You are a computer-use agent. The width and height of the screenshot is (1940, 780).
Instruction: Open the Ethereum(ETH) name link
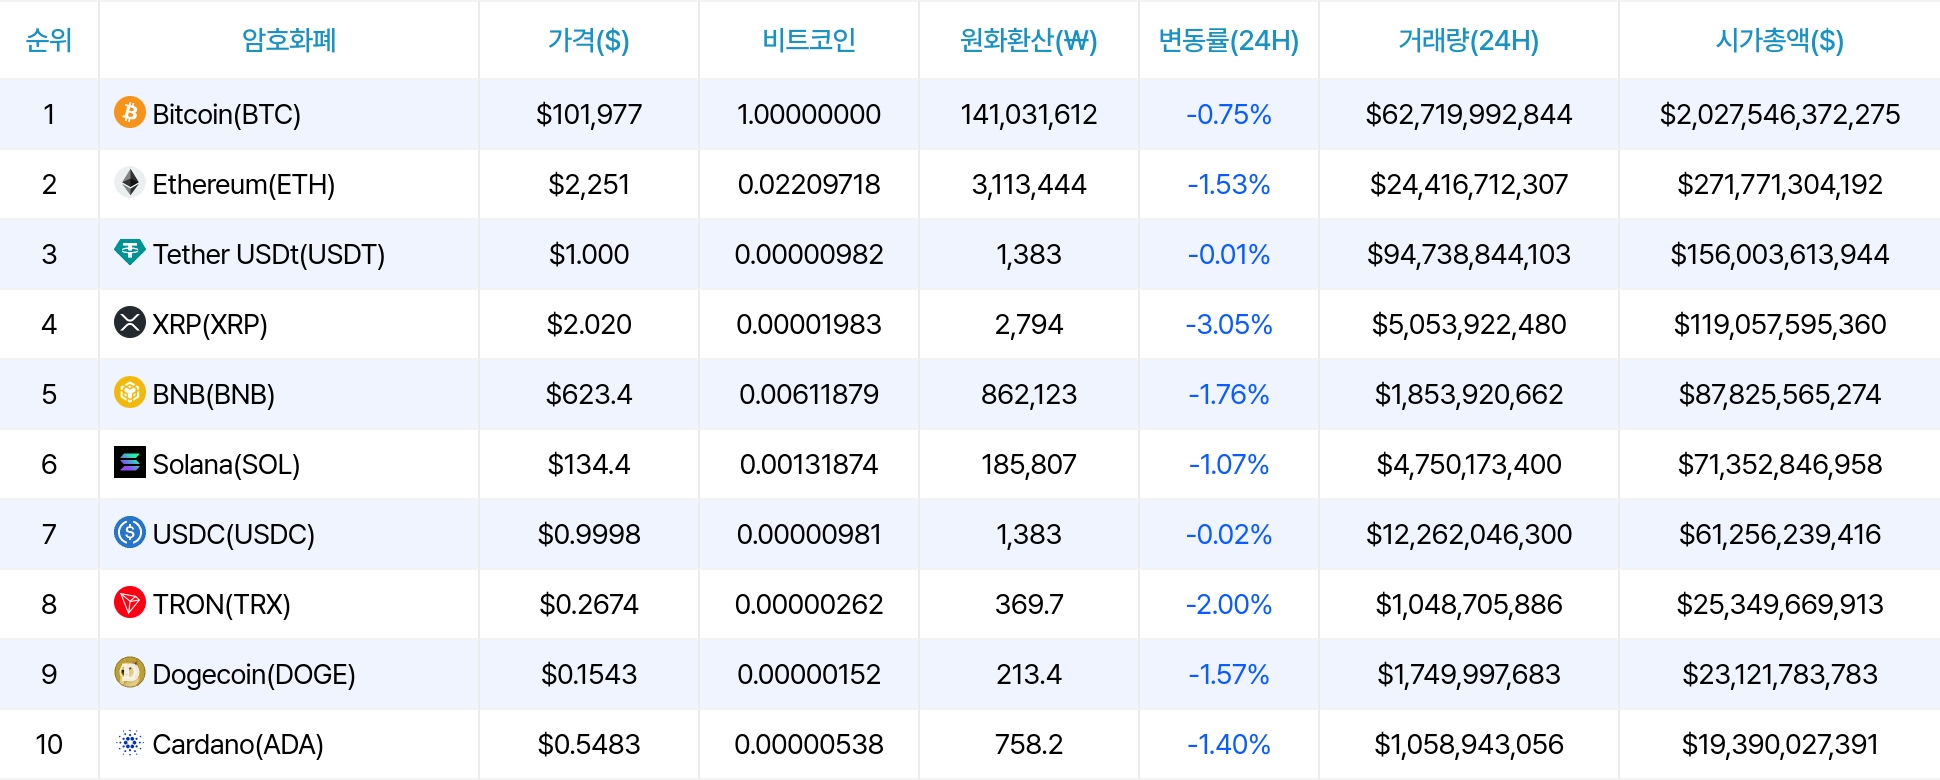coord(244,184)
